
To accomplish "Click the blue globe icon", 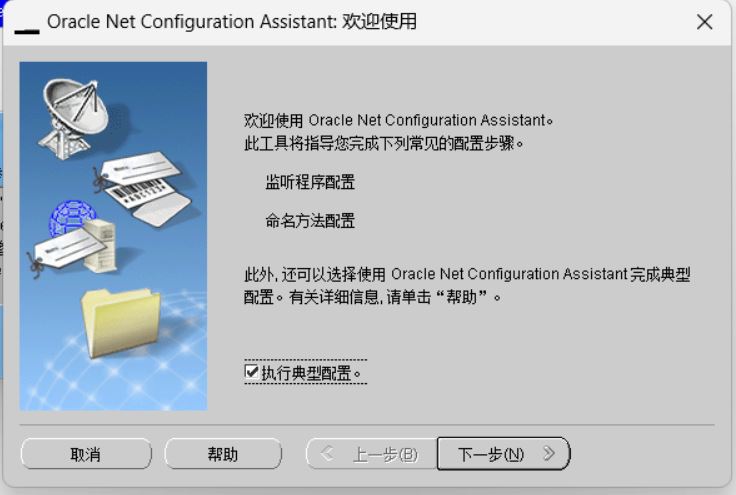I will pyautogui.click(x=71, y=218).
